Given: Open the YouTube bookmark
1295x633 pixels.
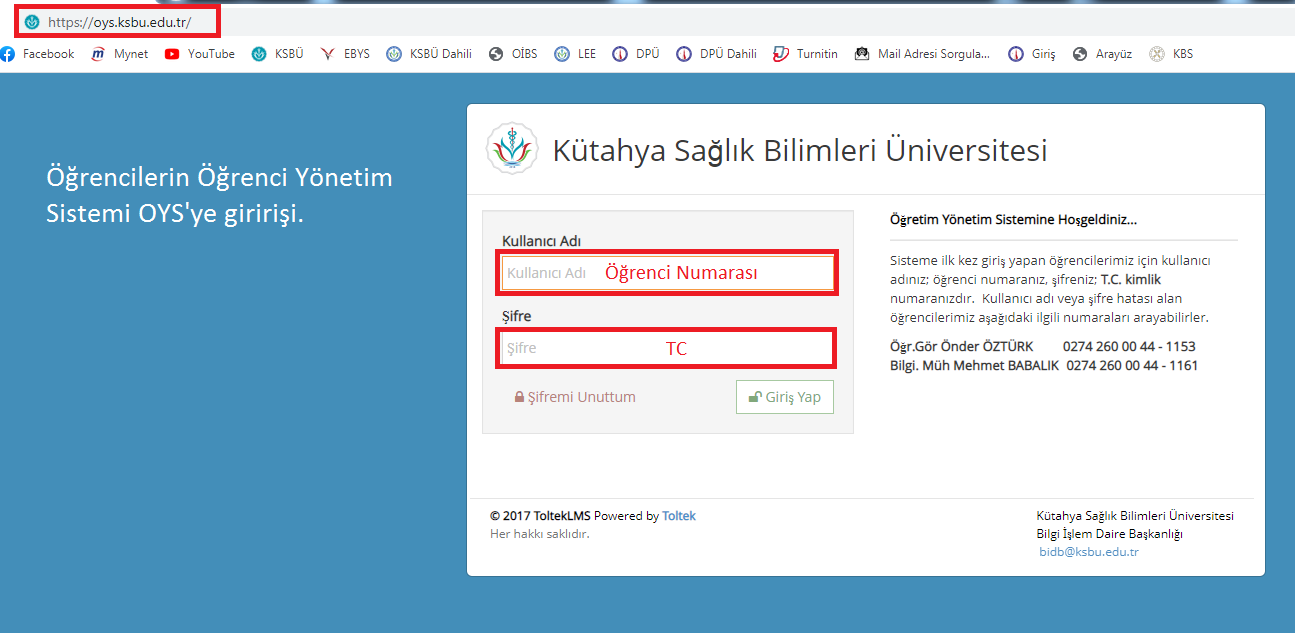Looking at the screenshot, I should 200,54.
